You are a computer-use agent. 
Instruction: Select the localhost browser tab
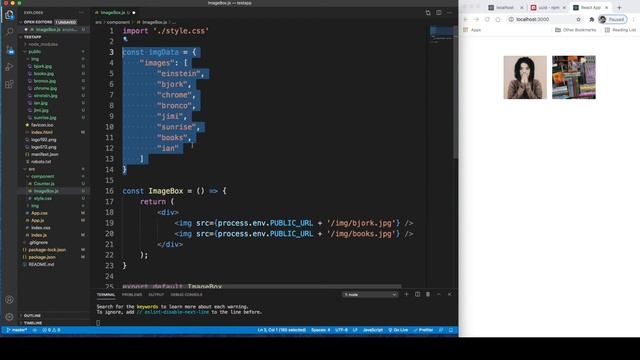tap(505, 7)
